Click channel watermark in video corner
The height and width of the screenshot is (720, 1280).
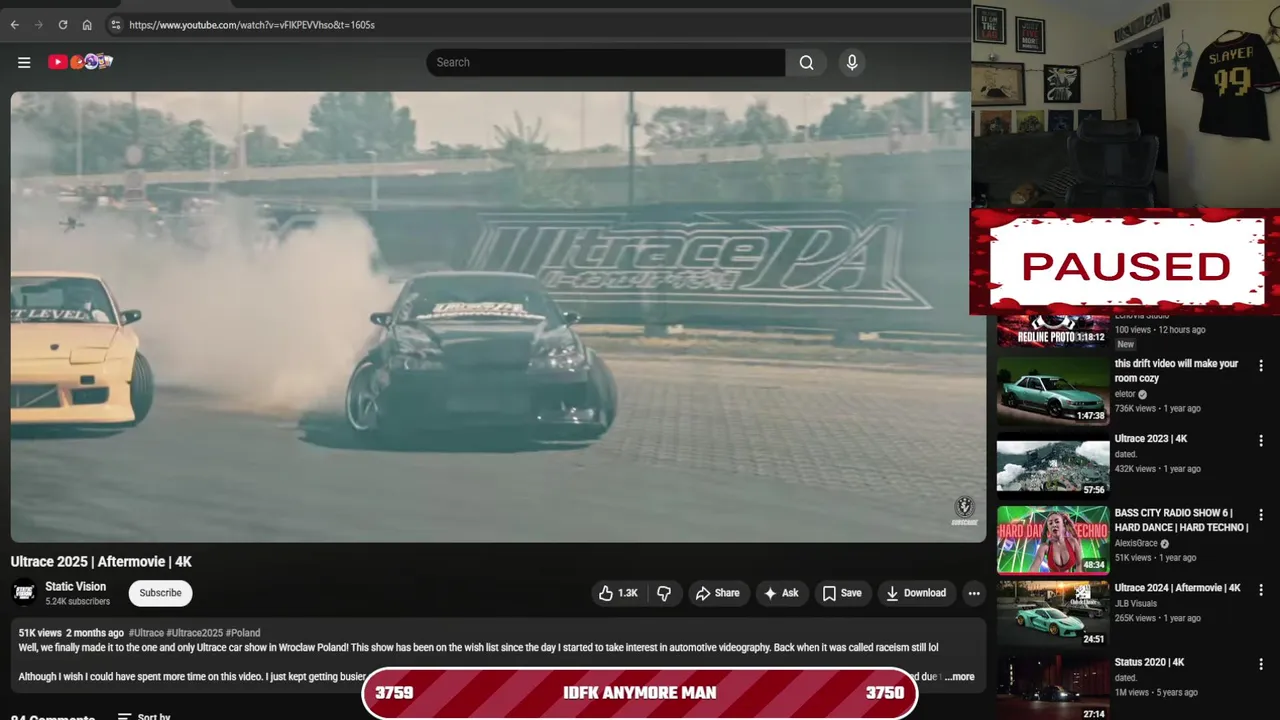point(964,510)
